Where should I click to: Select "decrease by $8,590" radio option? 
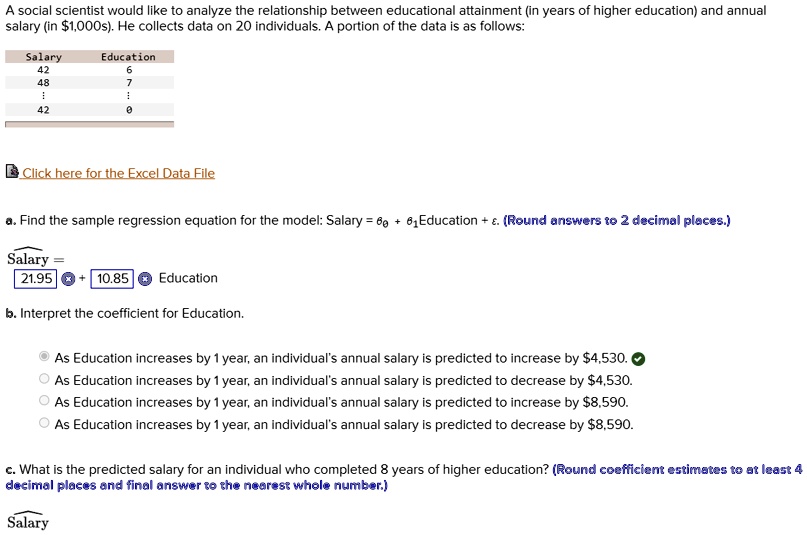click(x=44, y=424)
